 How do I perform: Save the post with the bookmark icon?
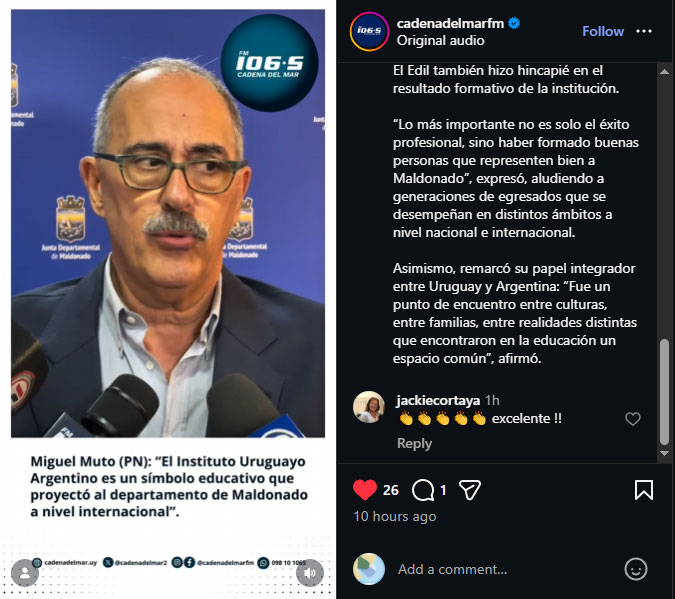pos(644,490)
